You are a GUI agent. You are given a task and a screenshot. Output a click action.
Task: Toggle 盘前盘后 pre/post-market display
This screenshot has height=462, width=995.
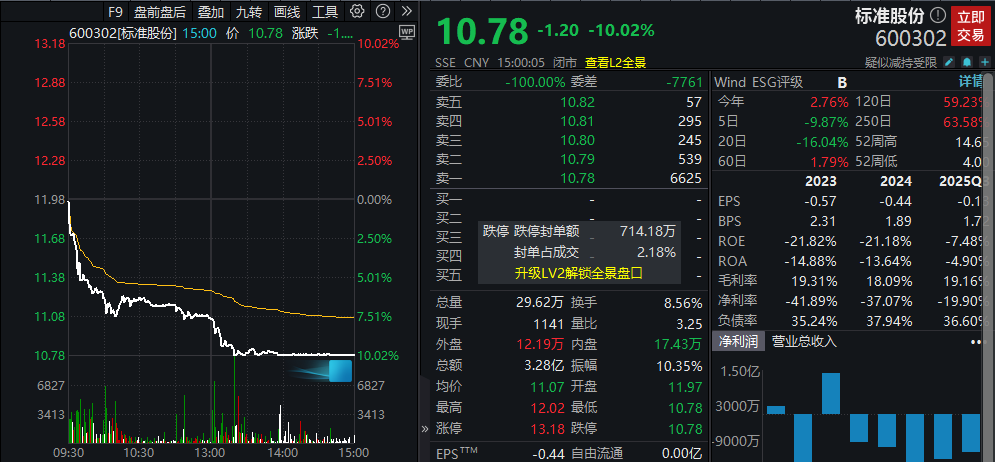tap(160, 13)
